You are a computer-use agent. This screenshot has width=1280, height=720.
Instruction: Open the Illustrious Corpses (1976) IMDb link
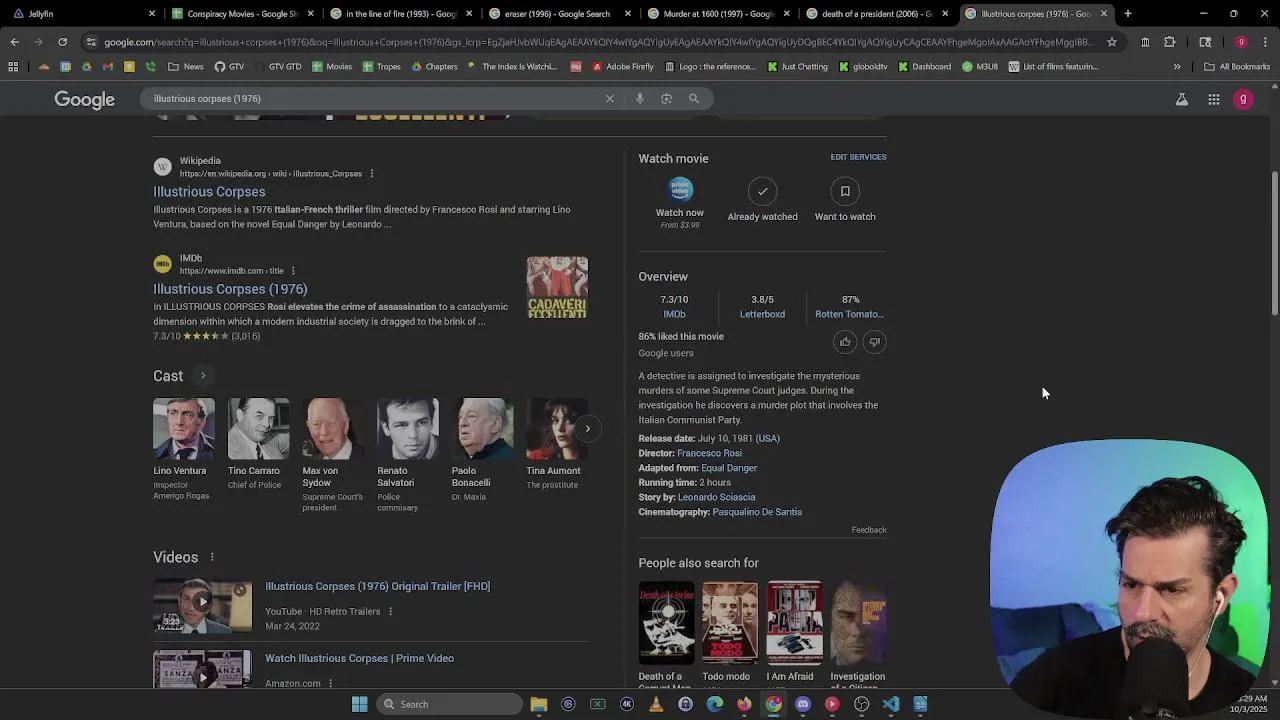230,289
